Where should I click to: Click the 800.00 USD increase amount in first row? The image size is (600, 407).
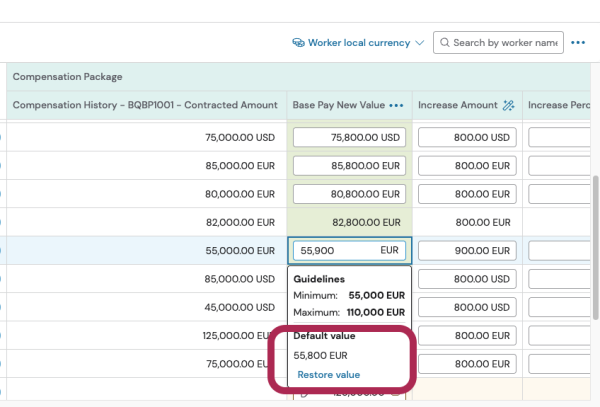tap(467, 138)
